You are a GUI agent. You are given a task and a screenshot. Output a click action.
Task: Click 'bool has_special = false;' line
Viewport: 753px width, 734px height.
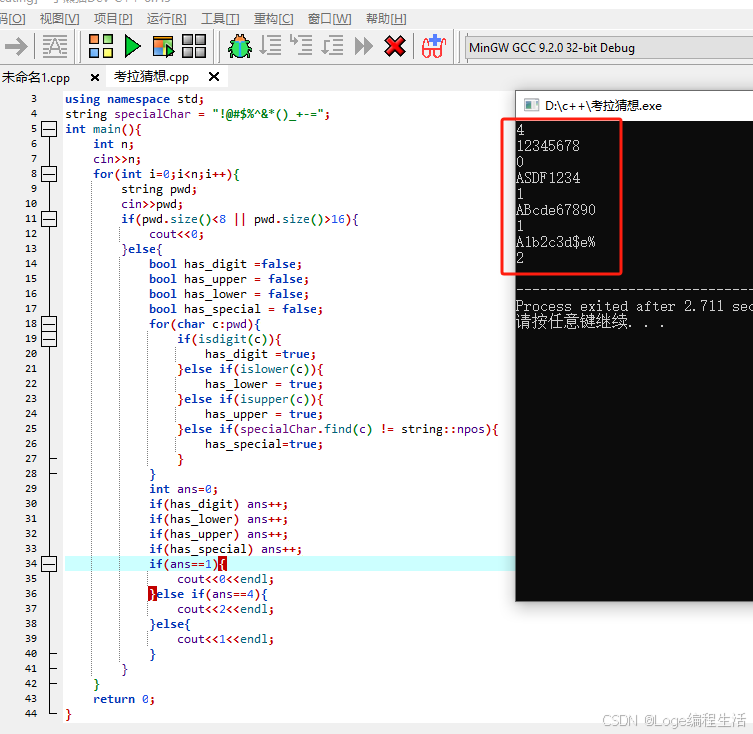pos(236,309)
